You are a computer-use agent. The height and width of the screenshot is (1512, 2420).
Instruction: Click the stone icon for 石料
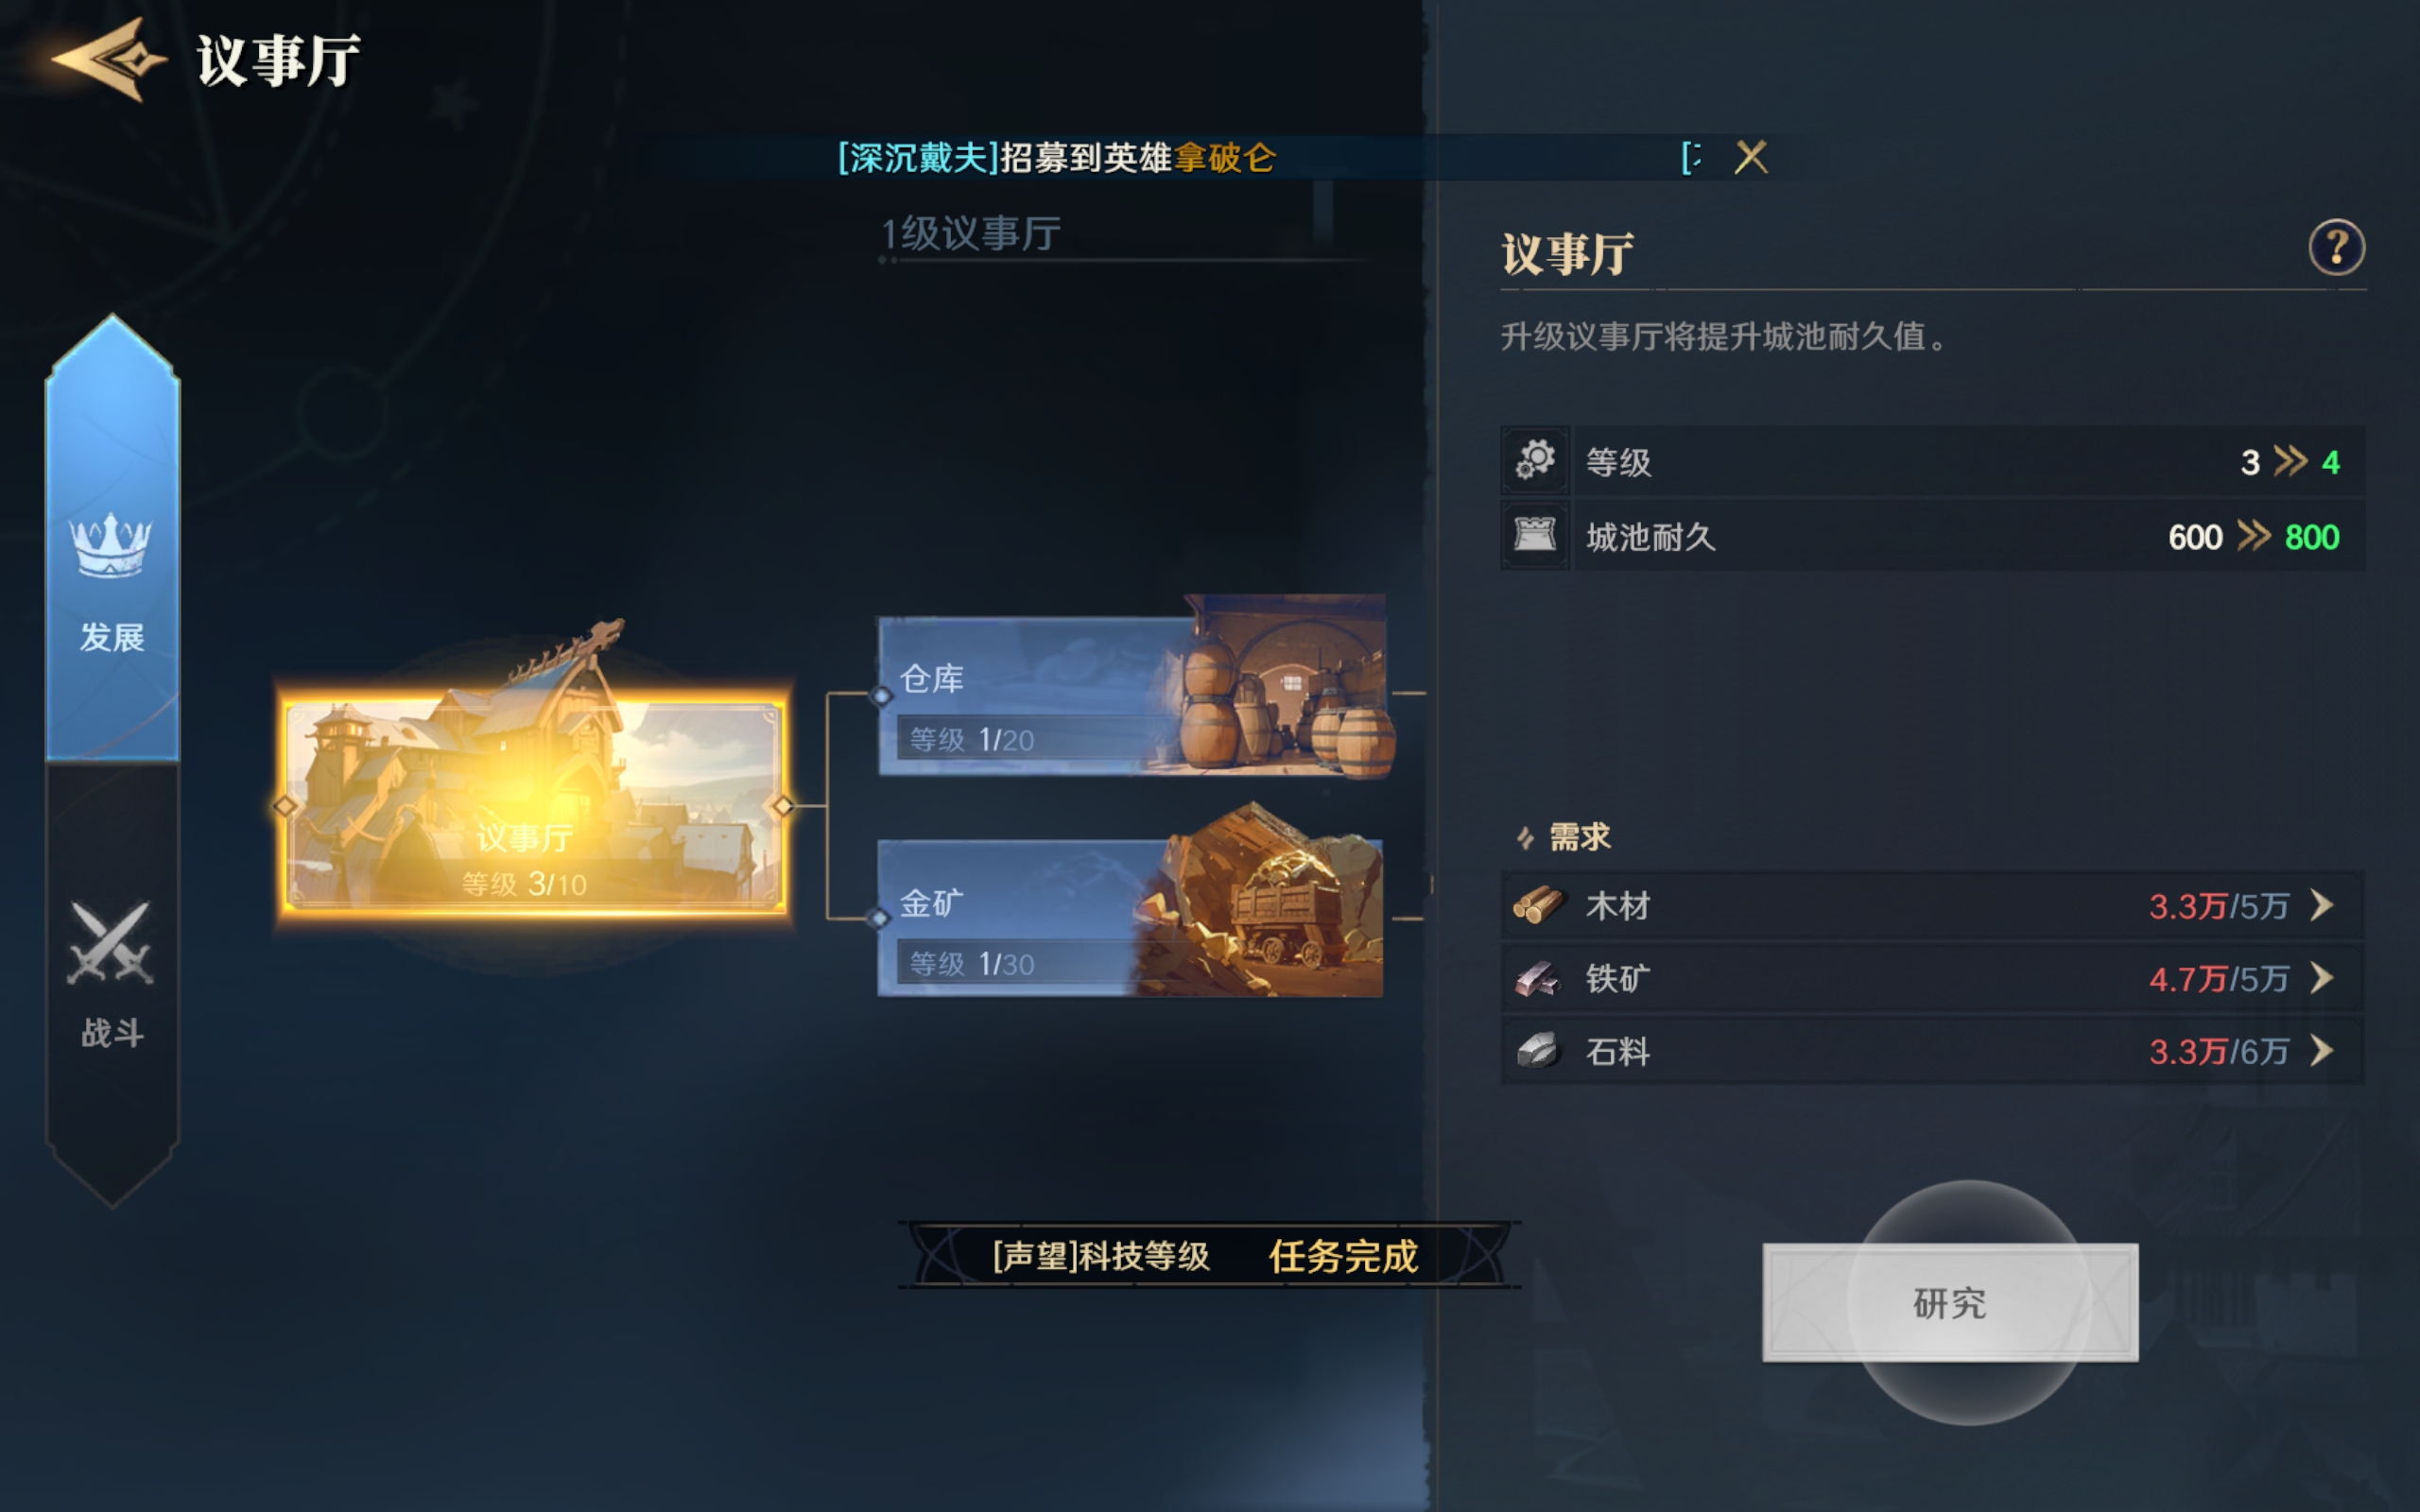(1537, 1051)
